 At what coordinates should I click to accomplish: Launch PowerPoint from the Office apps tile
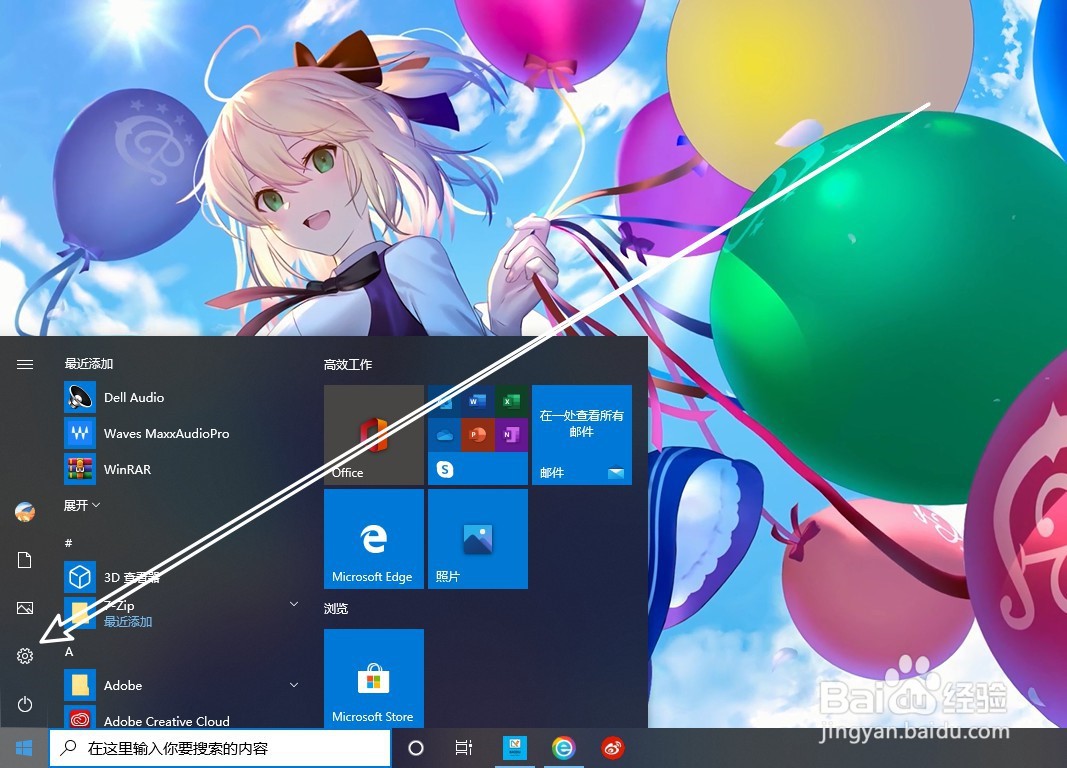coord(477,434)
